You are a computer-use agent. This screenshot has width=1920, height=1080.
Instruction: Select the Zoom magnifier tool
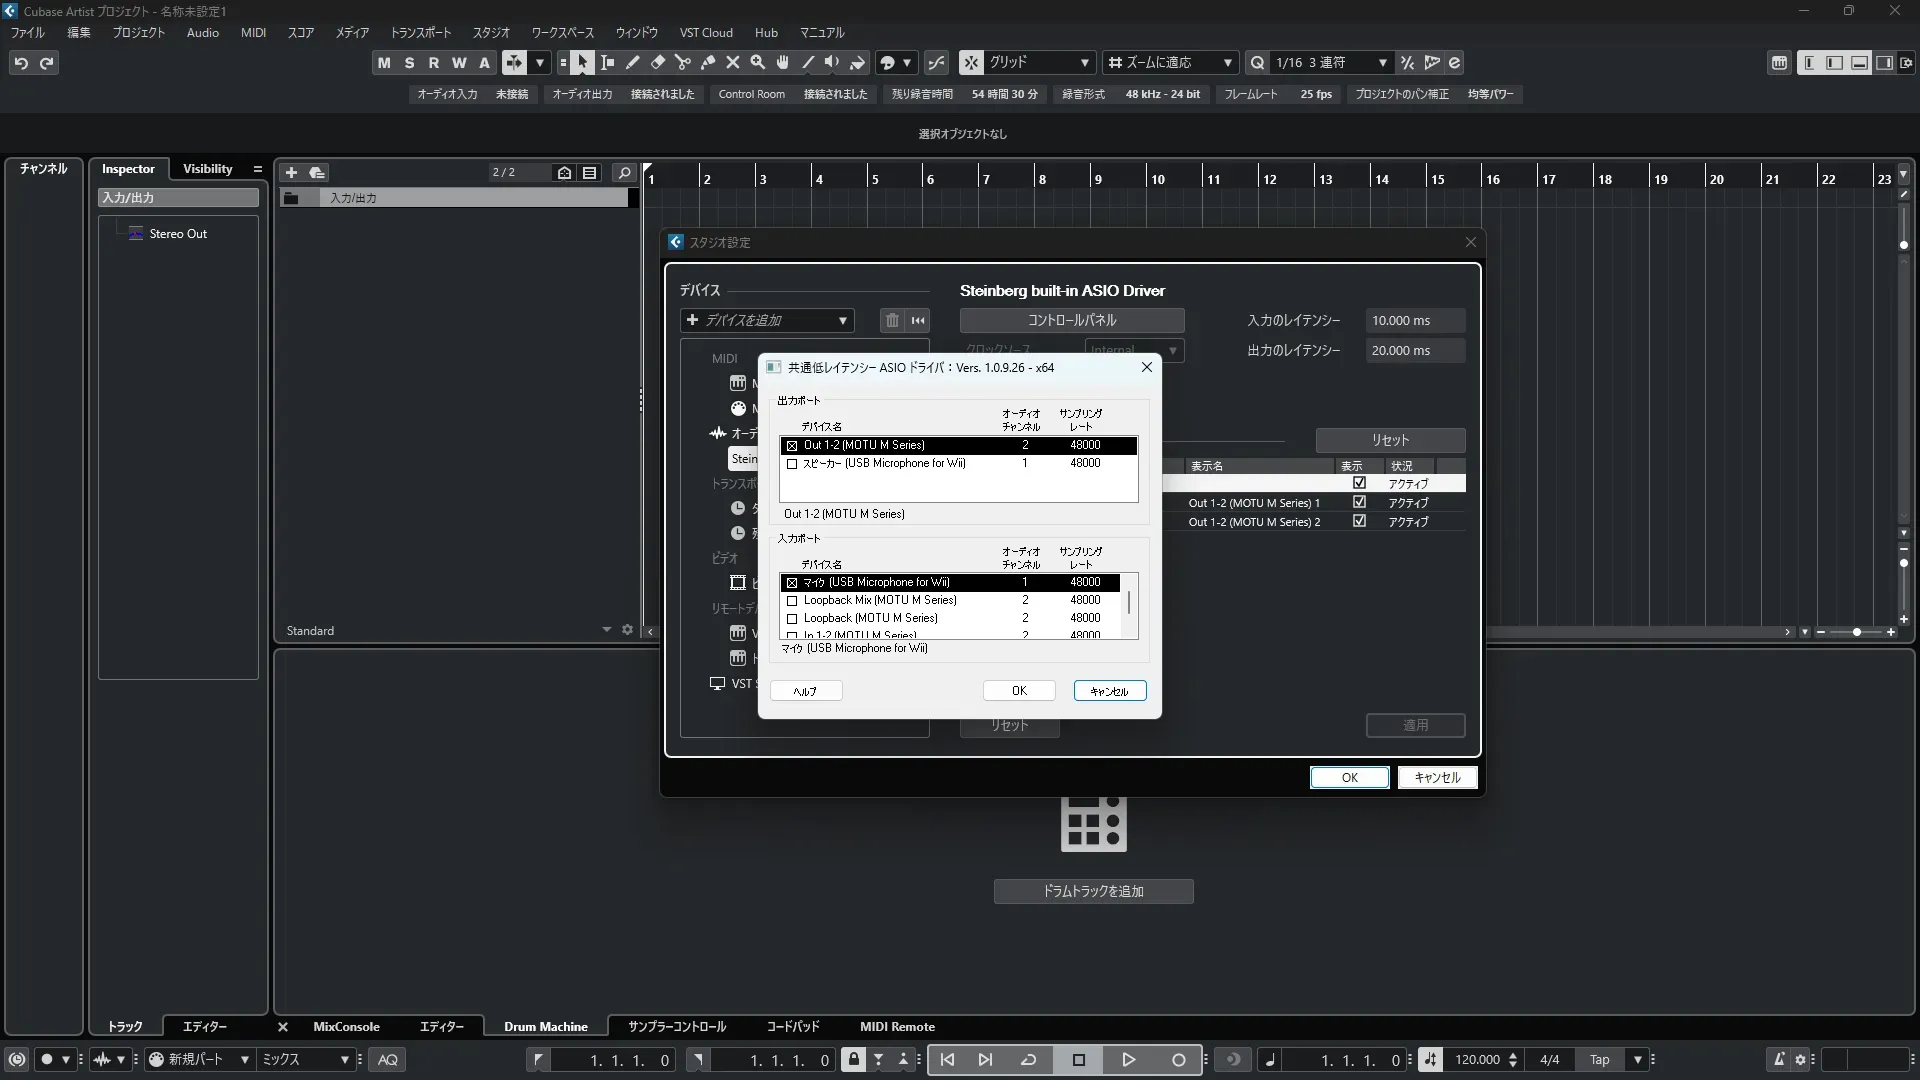pyautogui.click(x=758, y=62)
